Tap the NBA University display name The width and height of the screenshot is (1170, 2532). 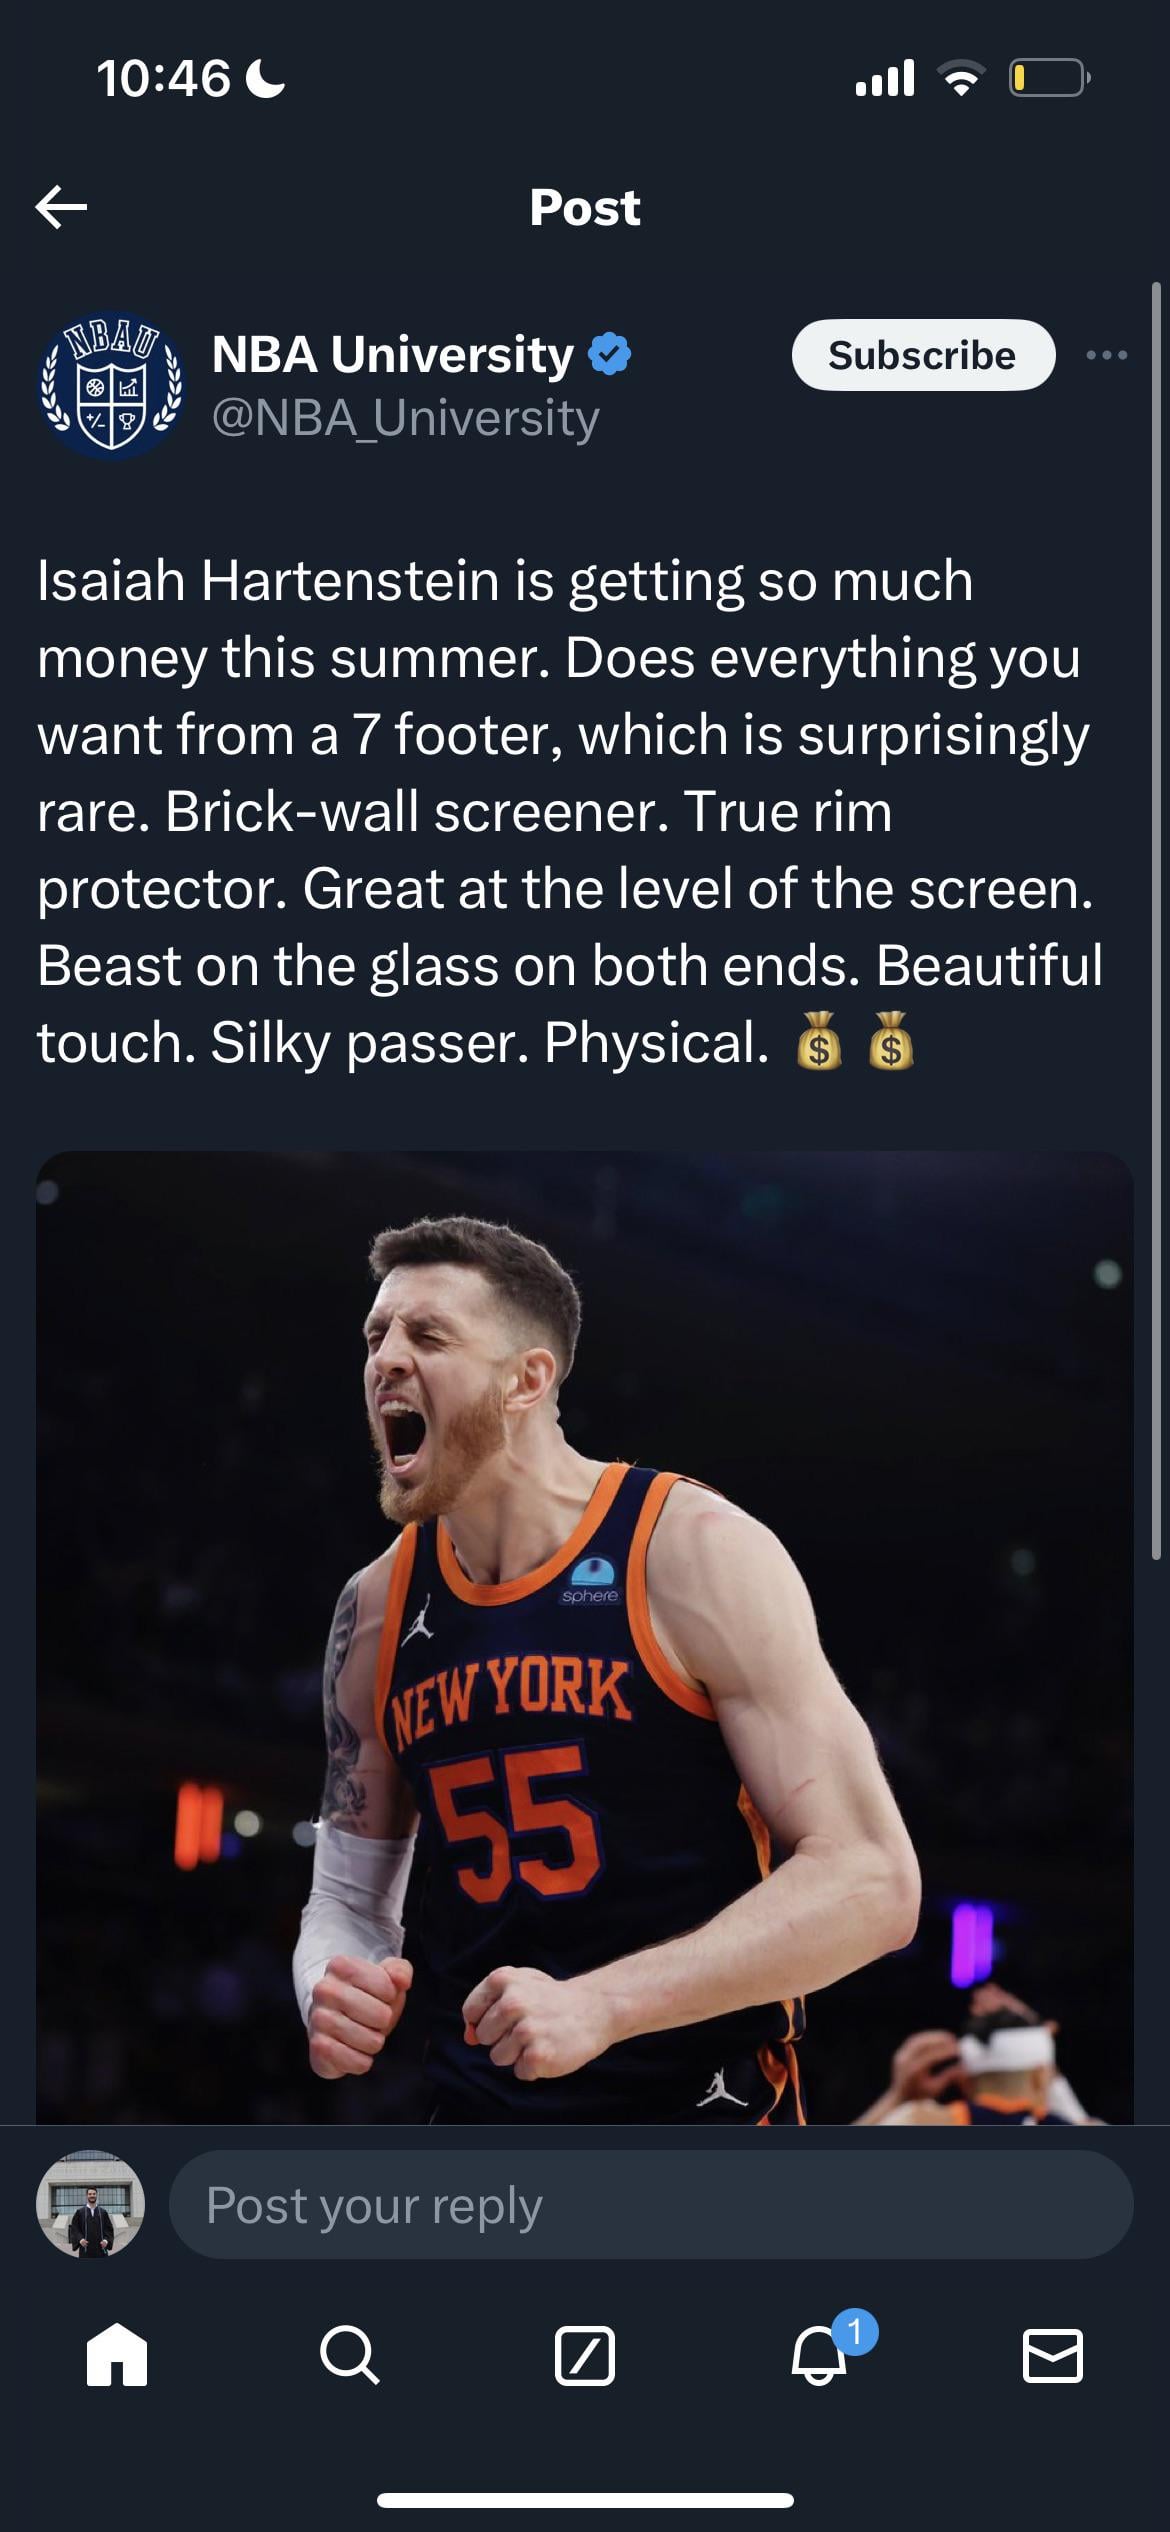click(x=393, y=355)
